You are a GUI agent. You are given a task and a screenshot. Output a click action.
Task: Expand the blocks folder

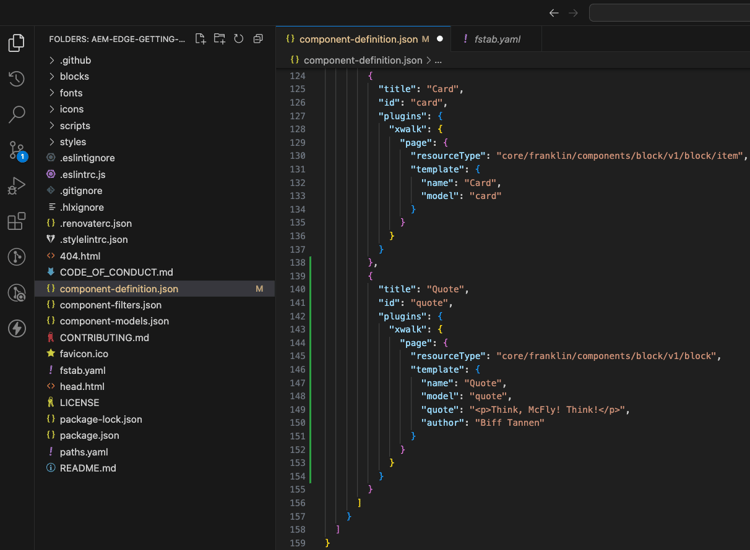[x=74, y=76]
